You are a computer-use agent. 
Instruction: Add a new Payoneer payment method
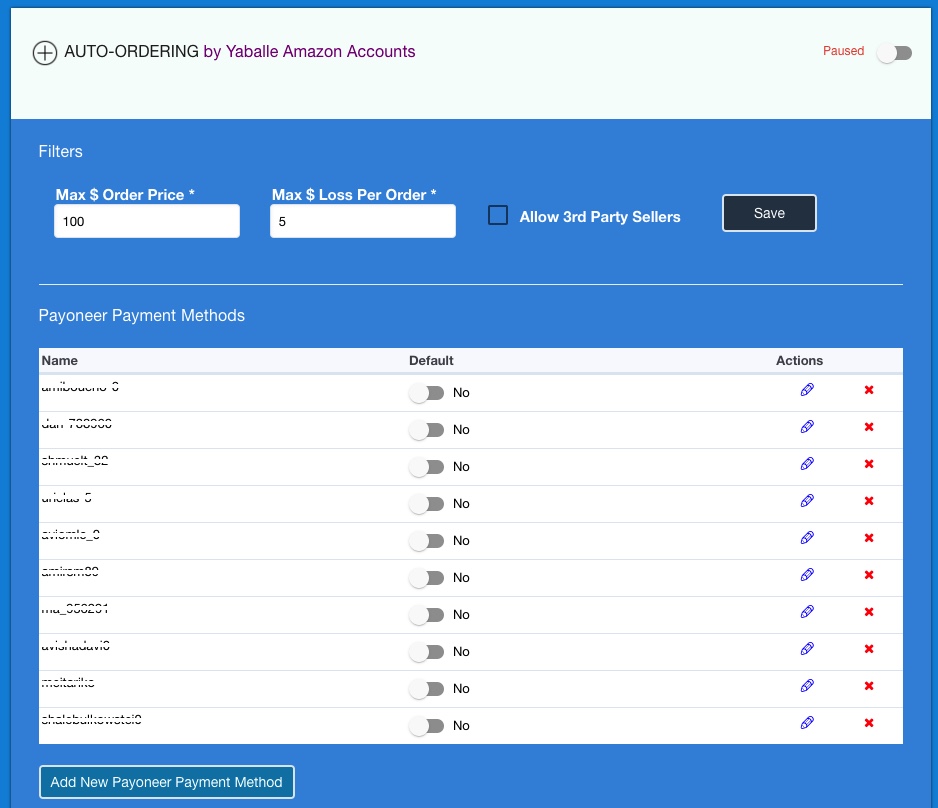tap(167, 782)
